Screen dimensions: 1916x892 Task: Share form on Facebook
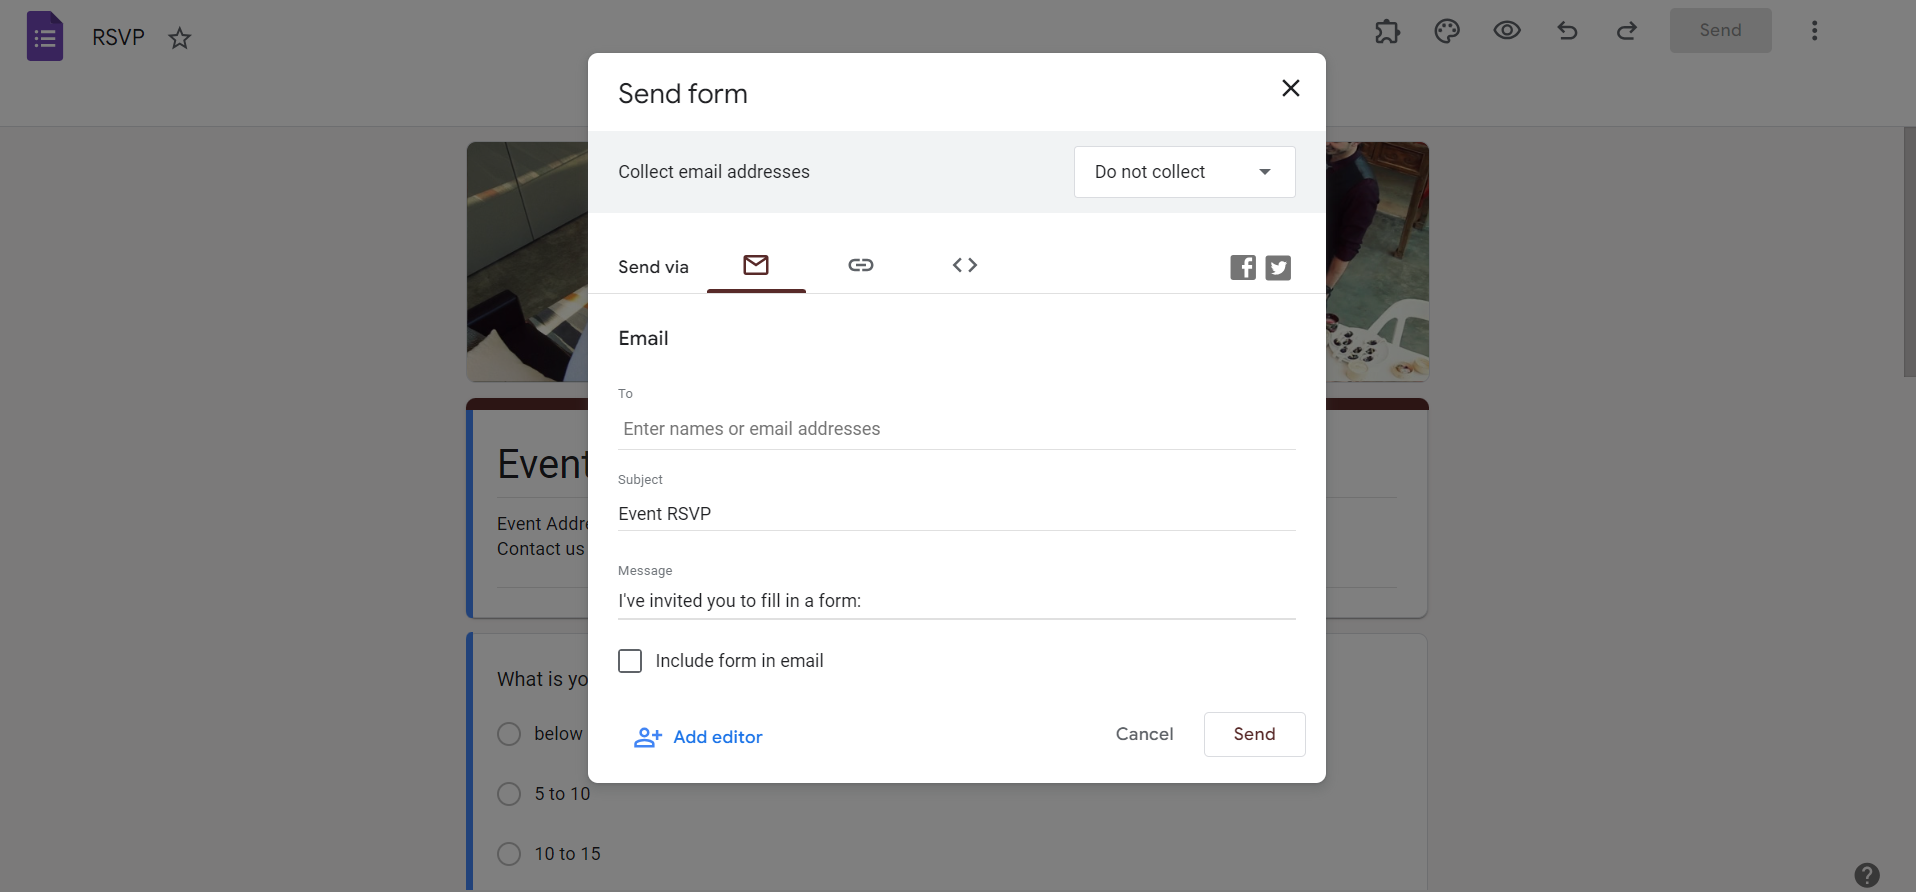1243,268
